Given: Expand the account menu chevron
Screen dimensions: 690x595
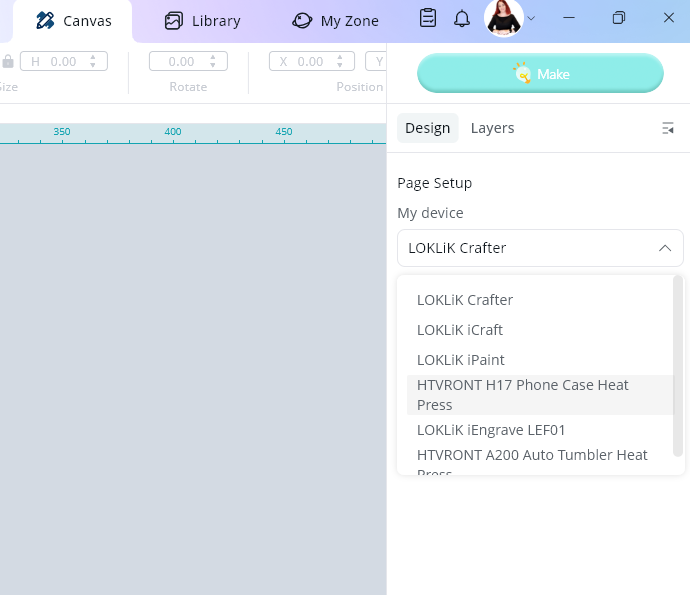Looking at the screenshot, I should point(531,18).
